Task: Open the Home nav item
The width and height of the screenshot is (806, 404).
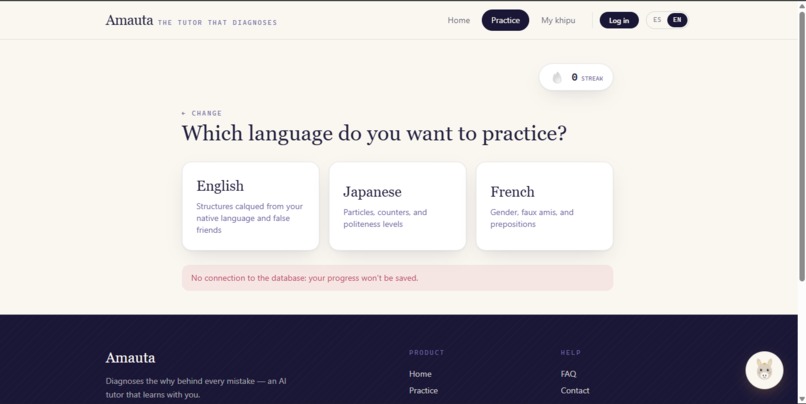Action: coord(459,20)
